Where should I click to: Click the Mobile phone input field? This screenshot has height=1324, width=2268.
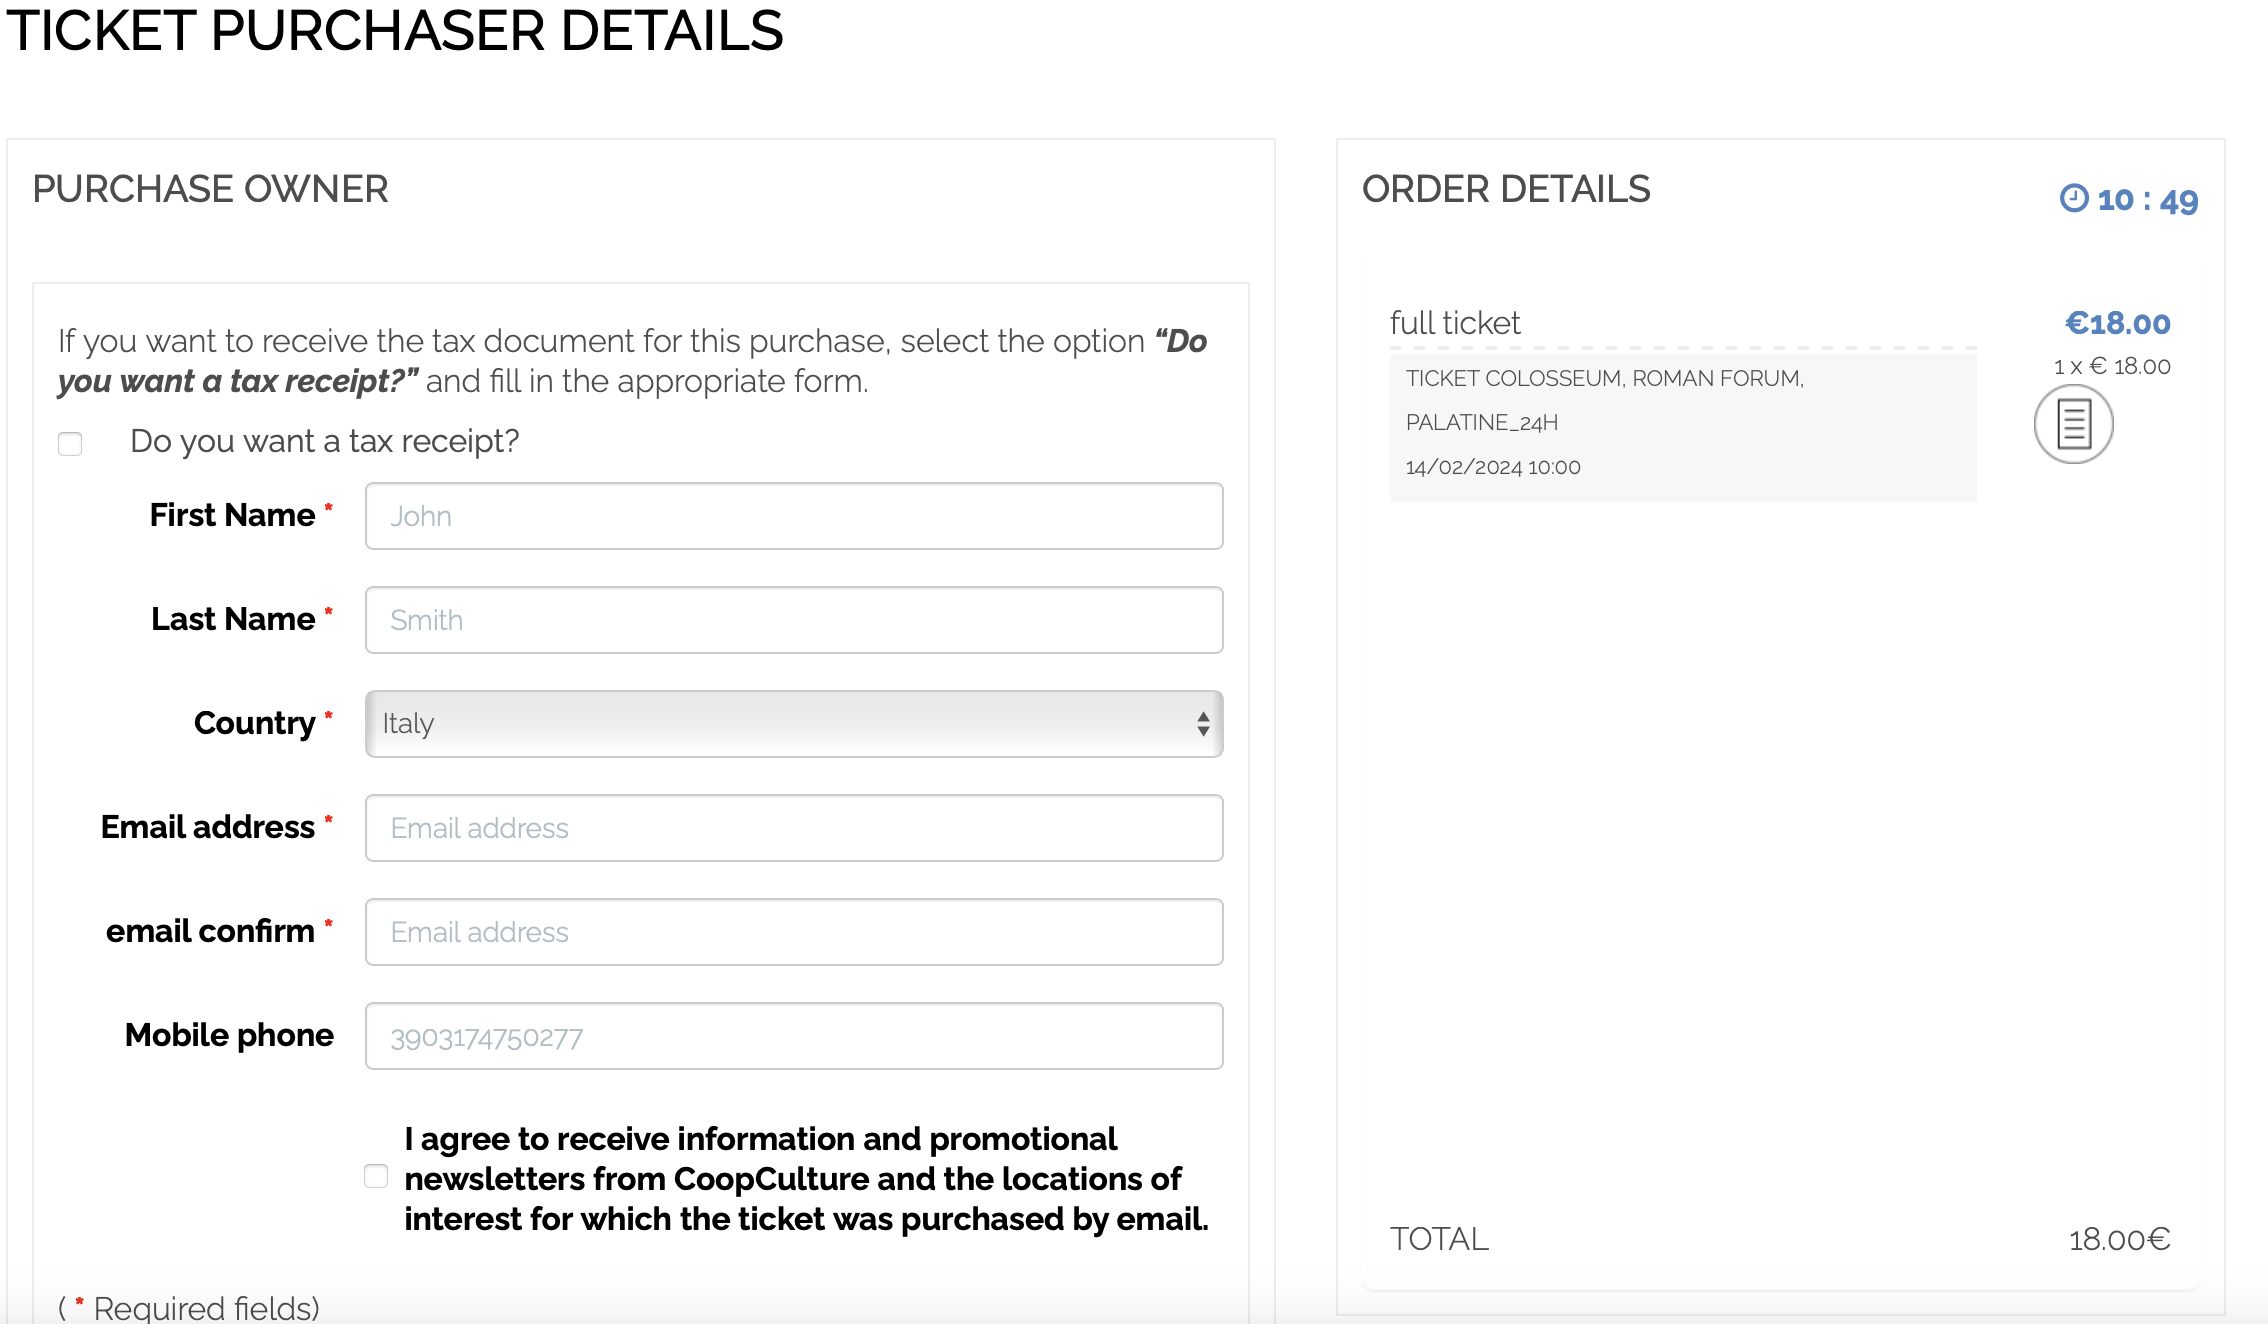[793, 1036]
